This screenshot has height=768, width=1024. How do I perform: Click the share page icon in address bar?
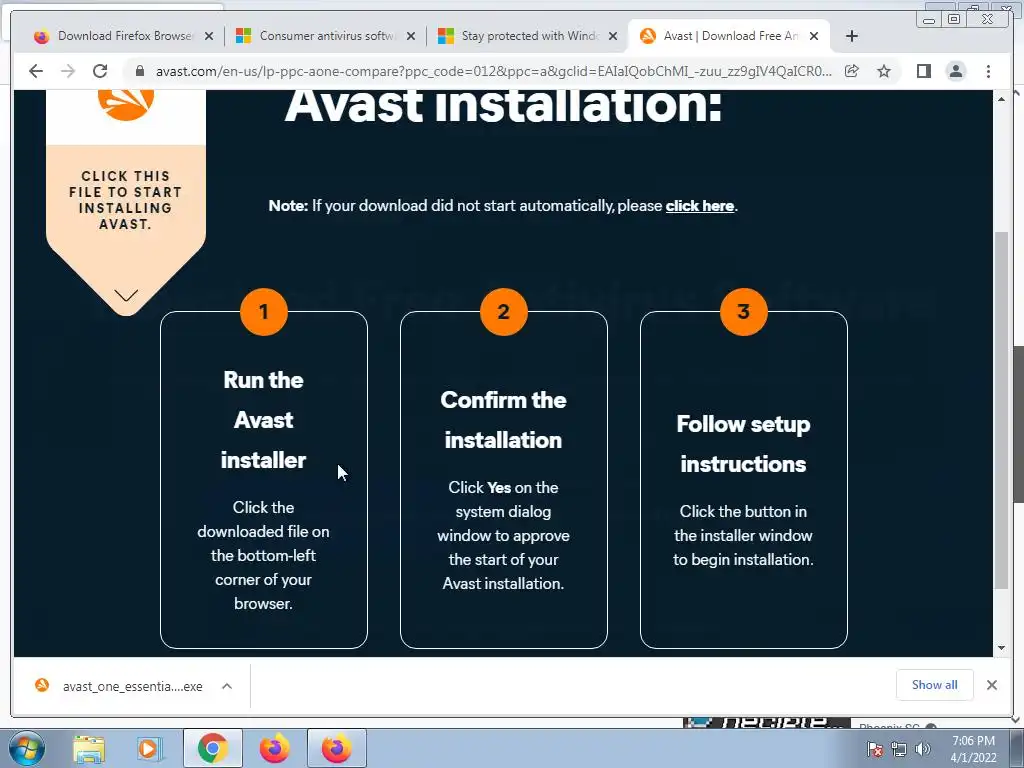click(852, 71)
